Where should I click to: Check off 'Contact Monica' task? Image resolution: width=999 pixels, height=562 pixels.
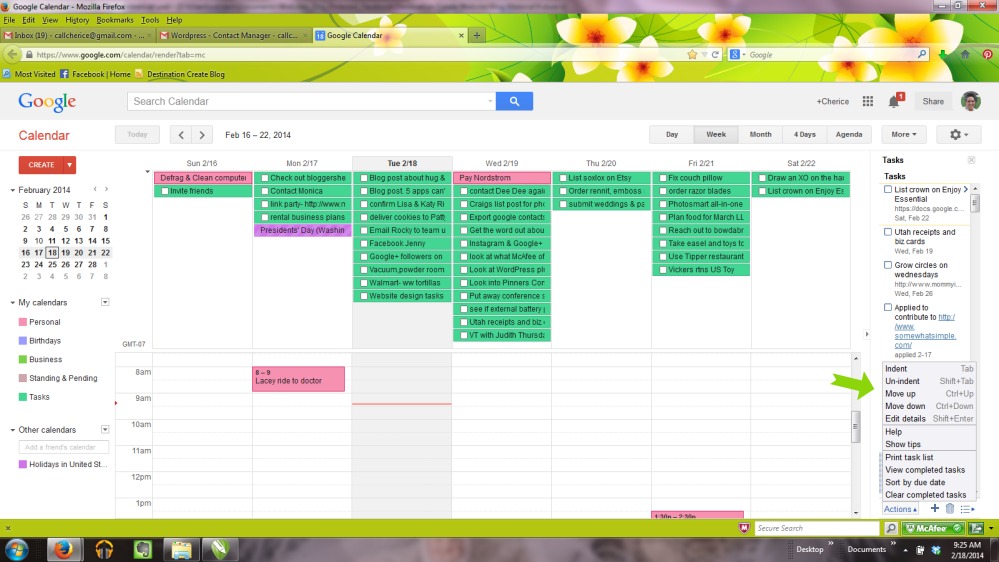pyautogui.click(x=265, y=191)
